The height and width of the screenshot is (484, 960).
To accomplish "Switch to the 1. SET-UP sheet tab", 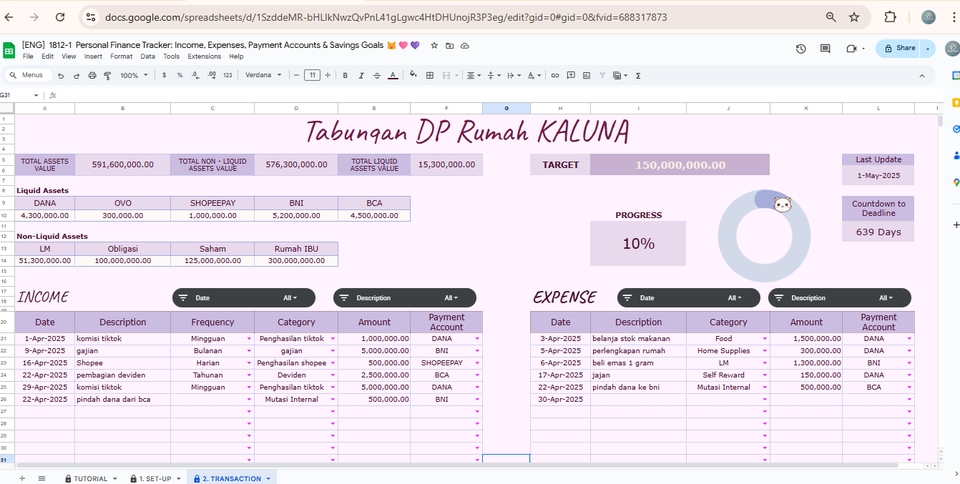I will point(155,478).
